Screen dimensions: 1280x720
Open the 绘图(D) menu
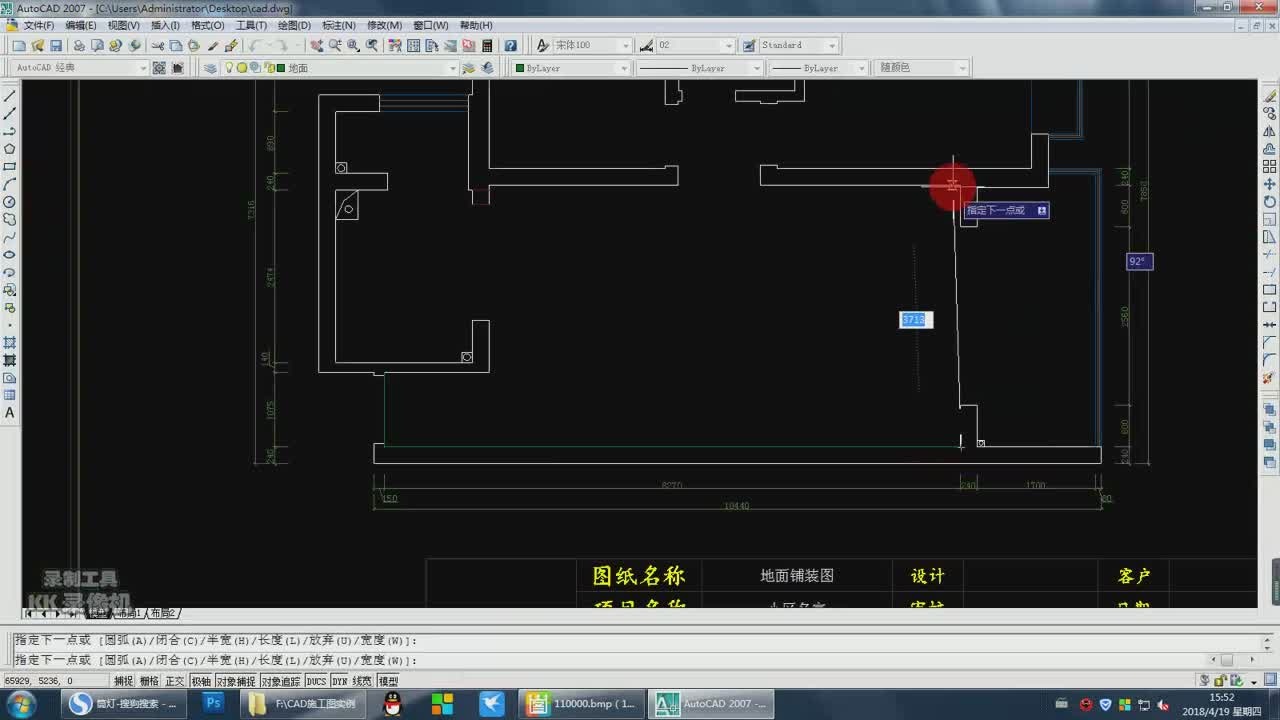coord(294,25)
